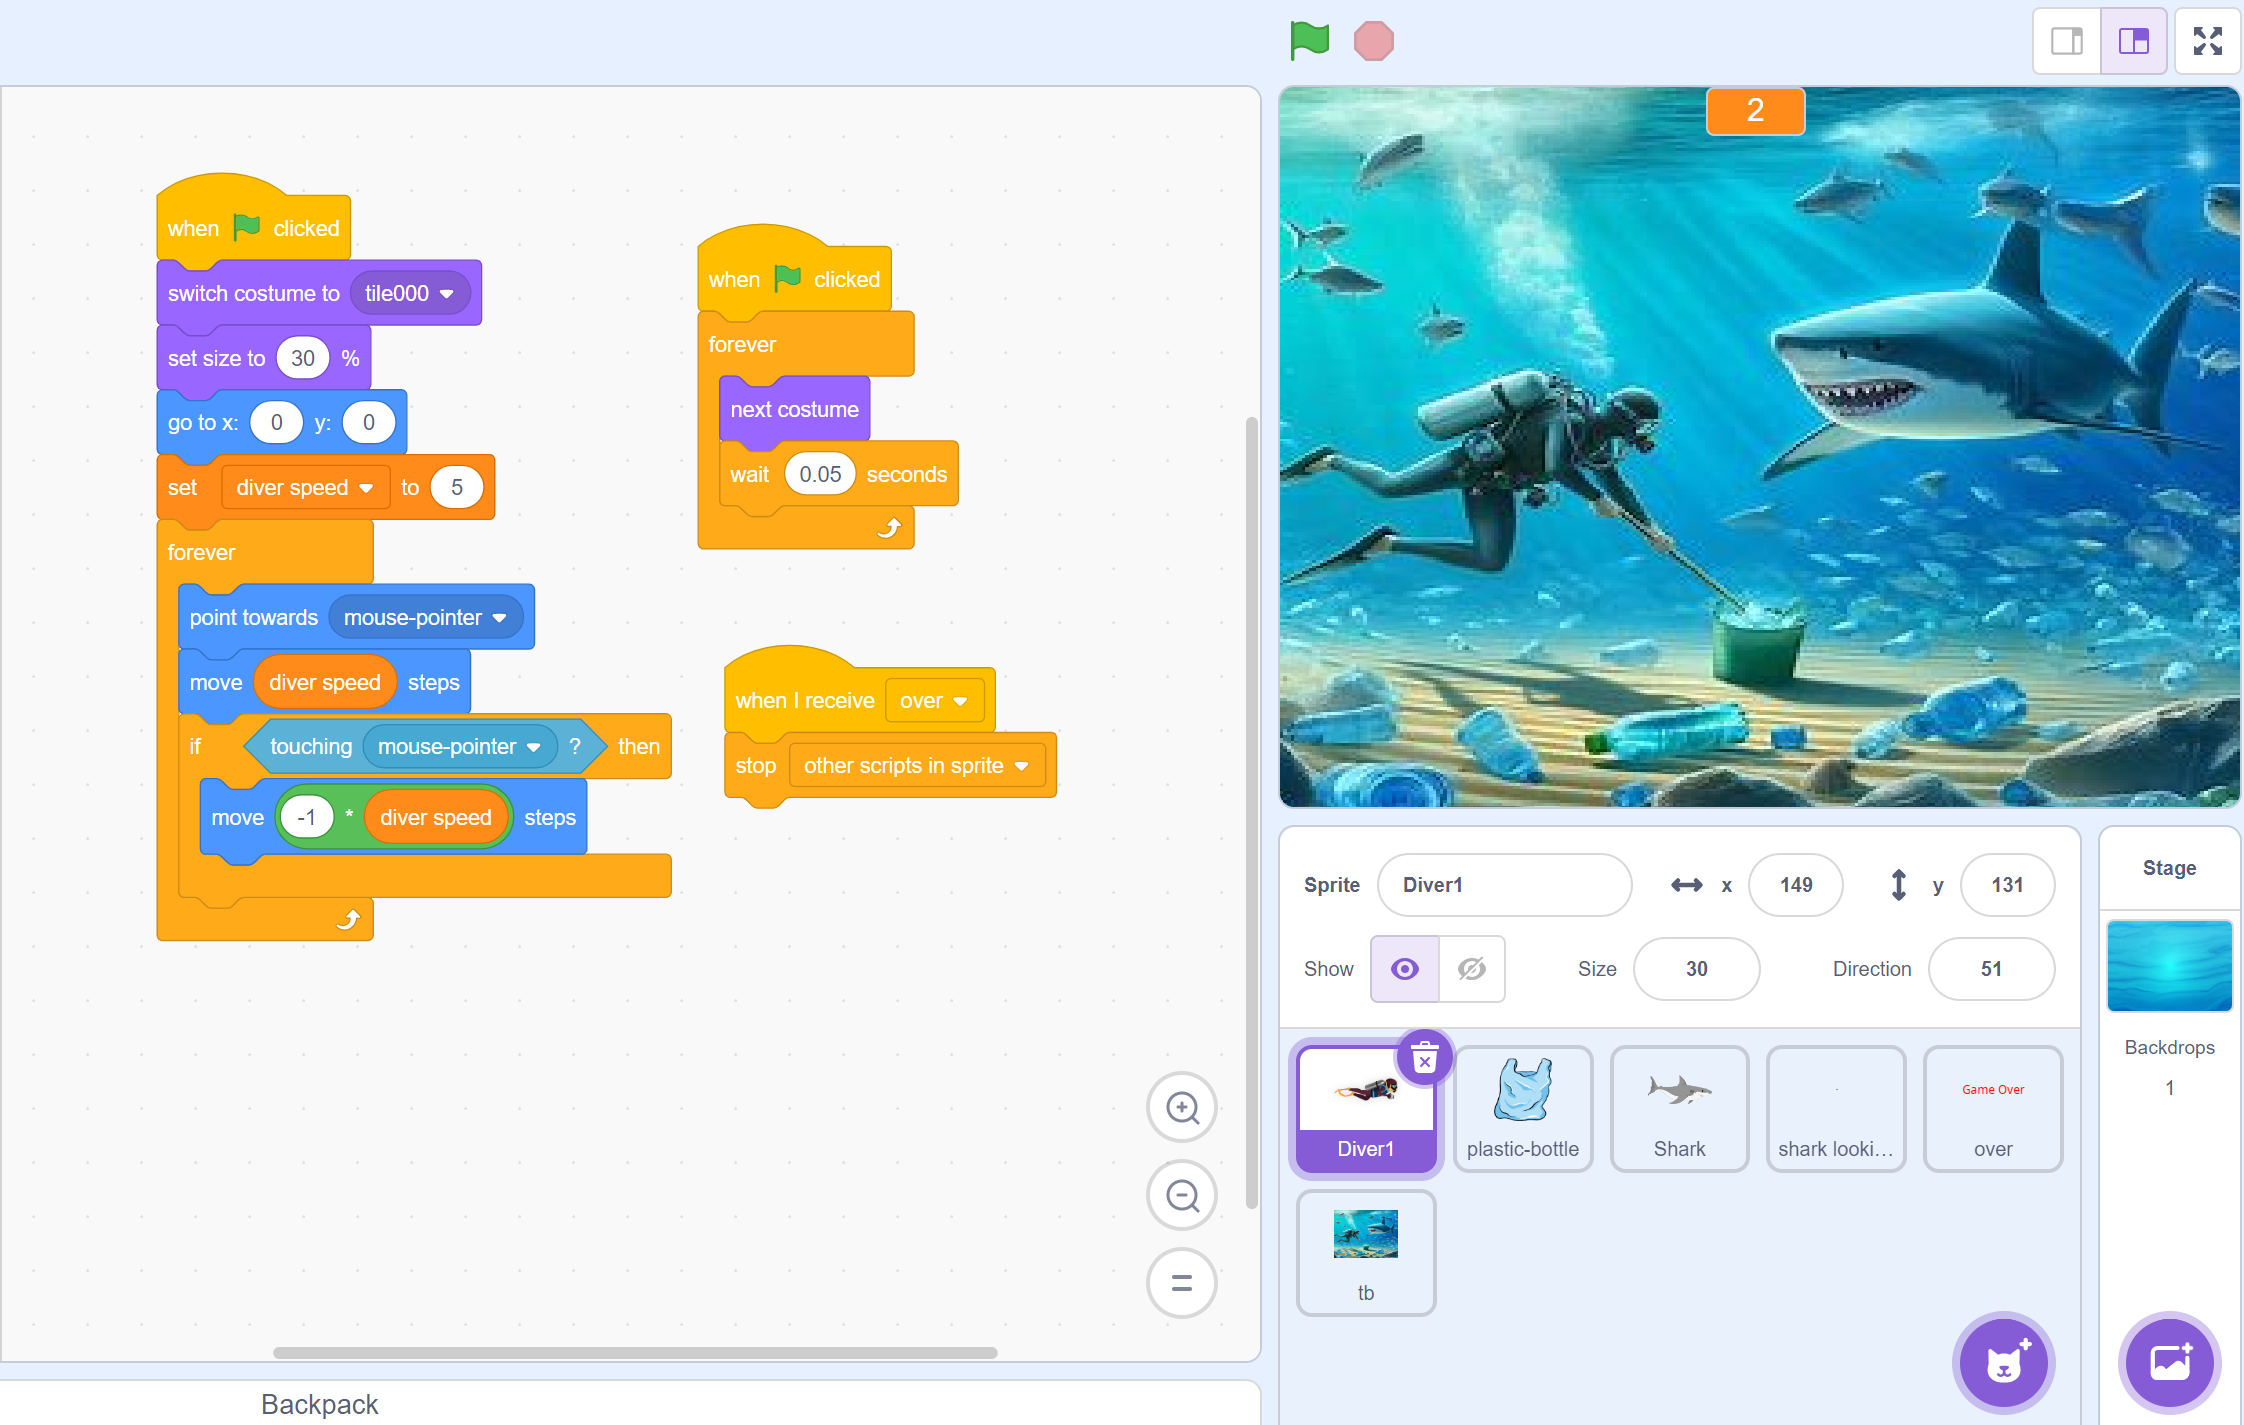Hide the sprite with crossed-eye icon
The width and height of the screenshot is (2244, 1425).
1472,969
